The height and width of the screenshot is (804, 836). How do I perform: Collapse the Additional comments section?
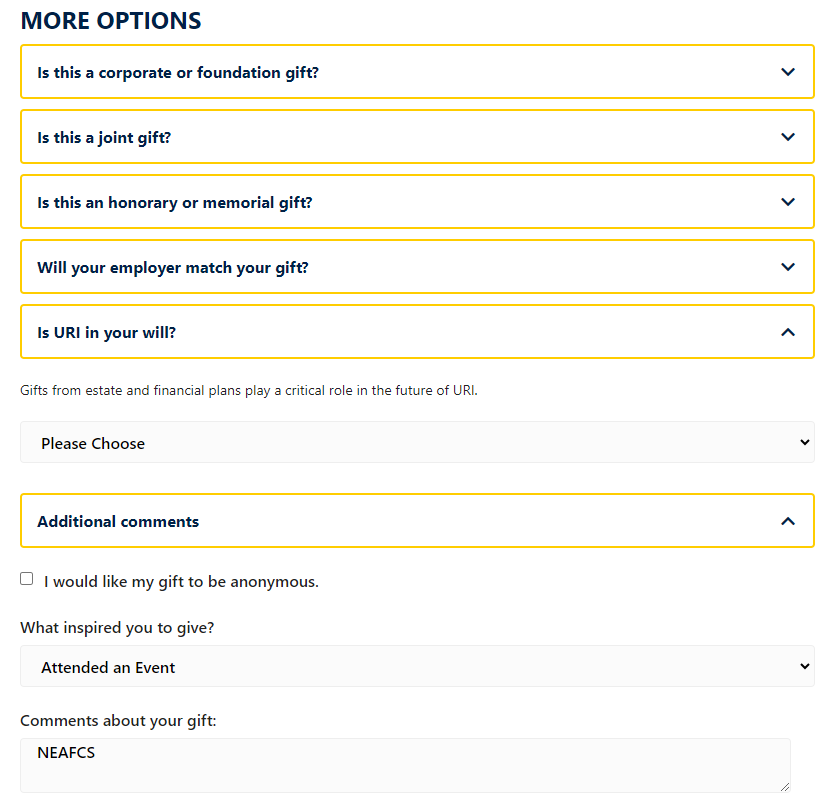coord(417,521)
